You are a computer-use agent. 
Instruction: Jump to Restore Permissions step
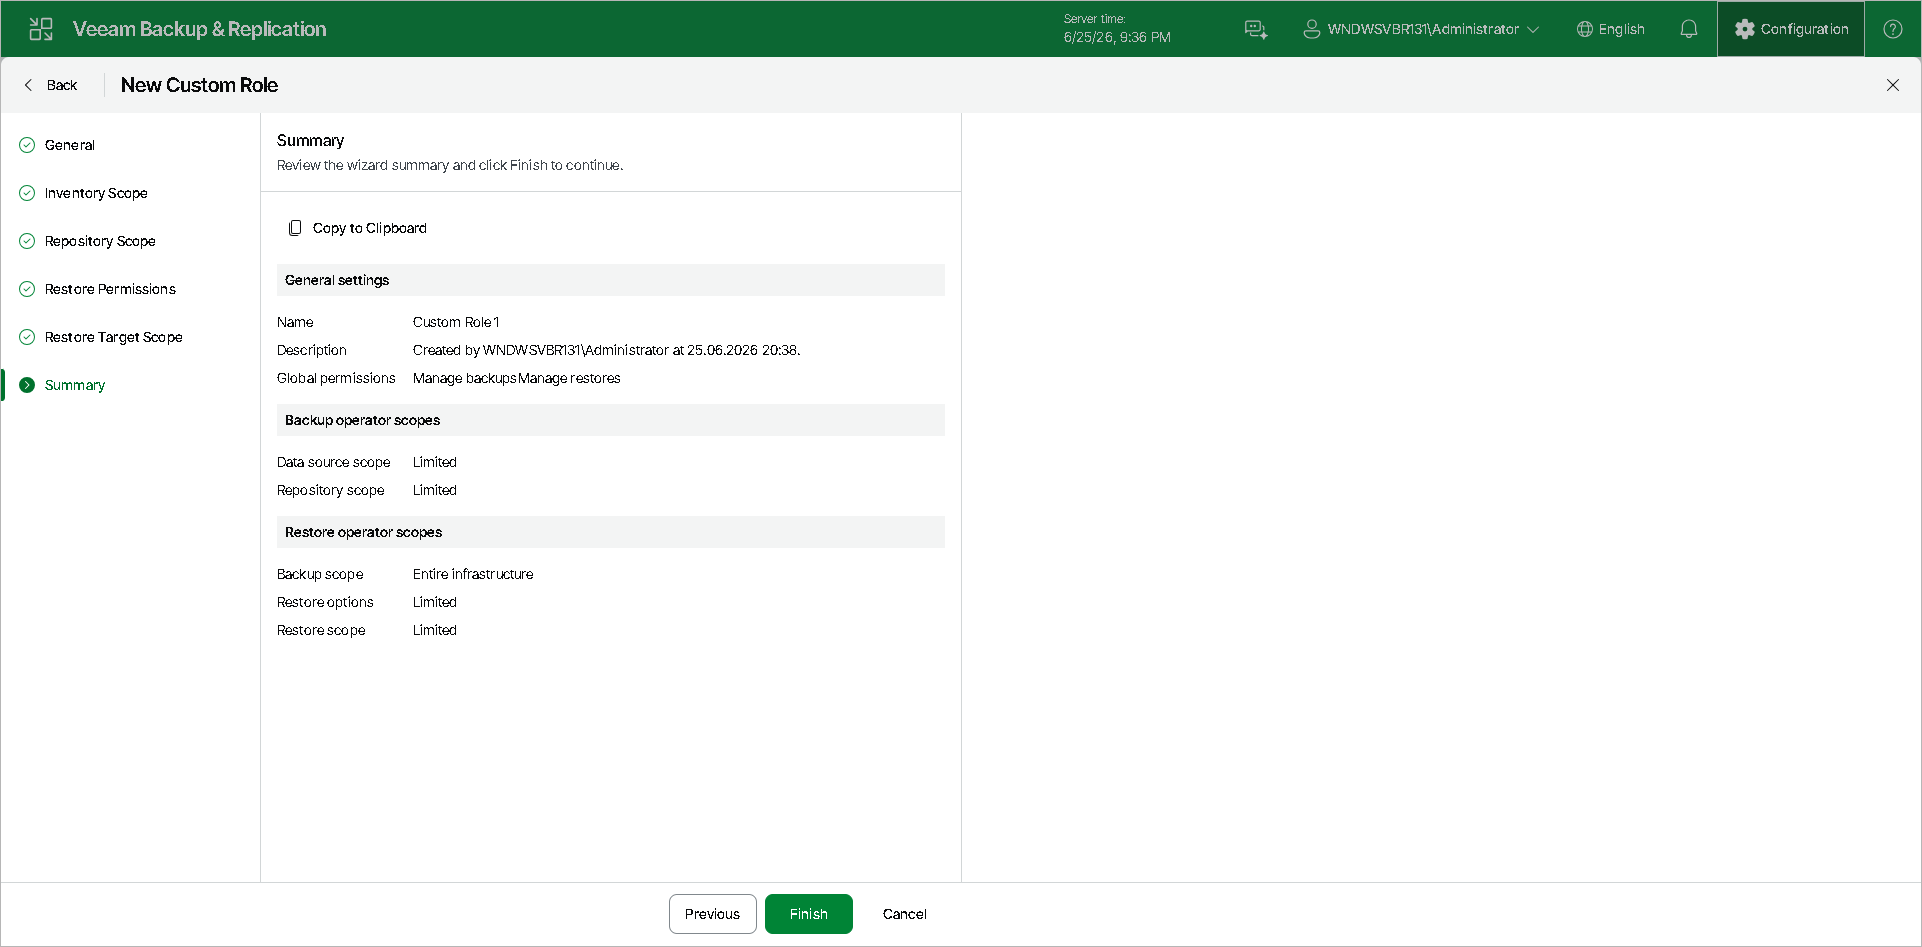pyautogui.click(x=110, y=289)
